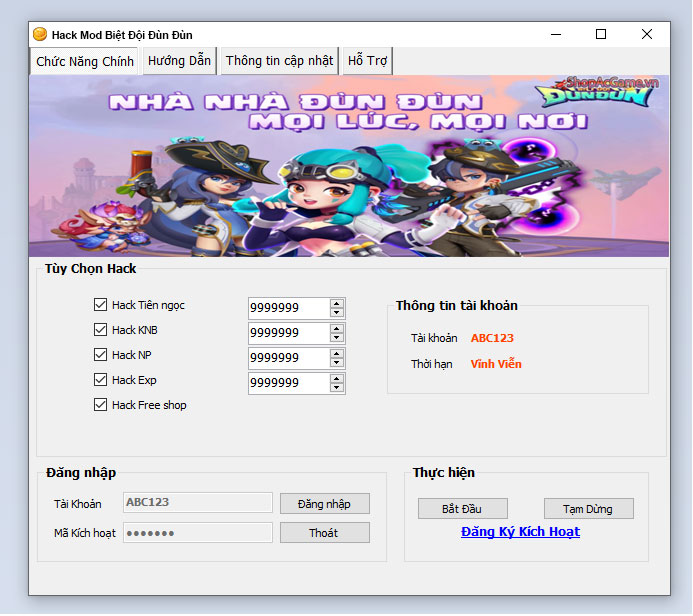The height and width of the screenshot is (616, 693).
Task: Open the Thông tin cập nhật tab
Action: (279, 61)
